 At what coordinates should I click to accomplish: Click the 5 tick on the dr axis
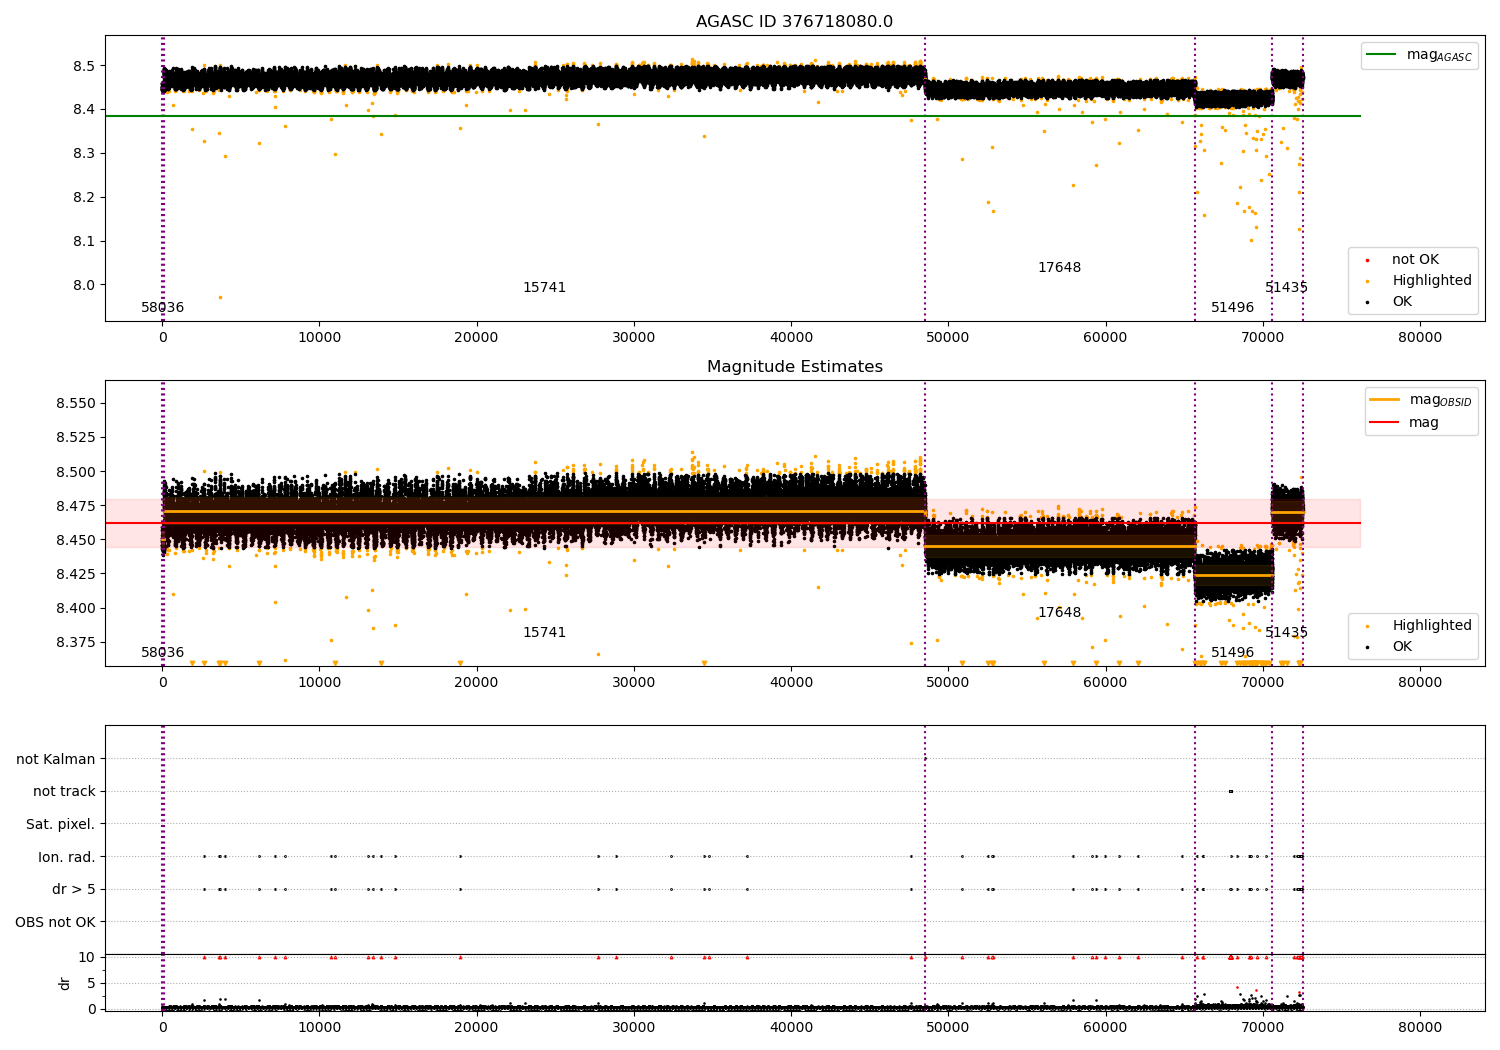[91, 983]
